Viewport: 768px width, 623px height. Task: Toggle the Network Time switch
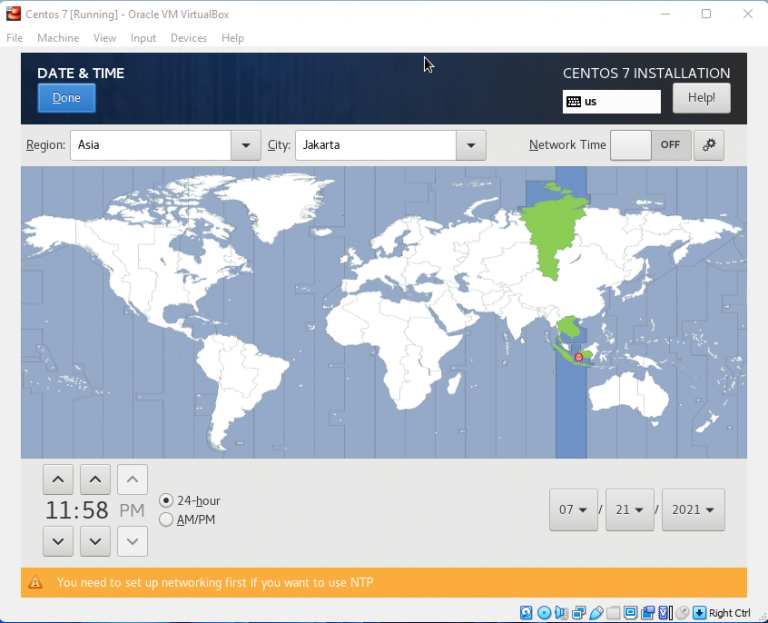[x=650, y=145]
